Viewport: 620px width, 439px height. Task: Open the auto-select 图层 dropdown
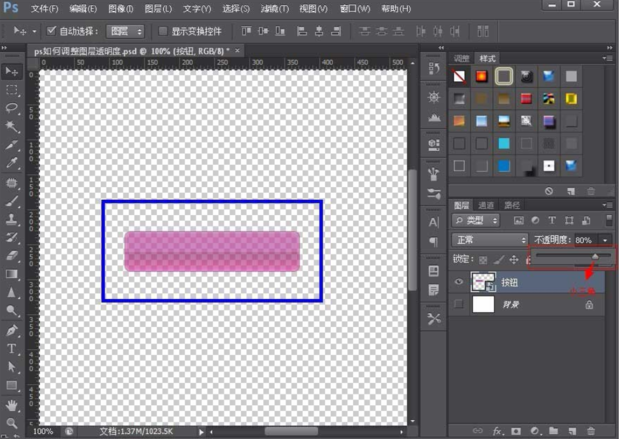coord(125,31)
